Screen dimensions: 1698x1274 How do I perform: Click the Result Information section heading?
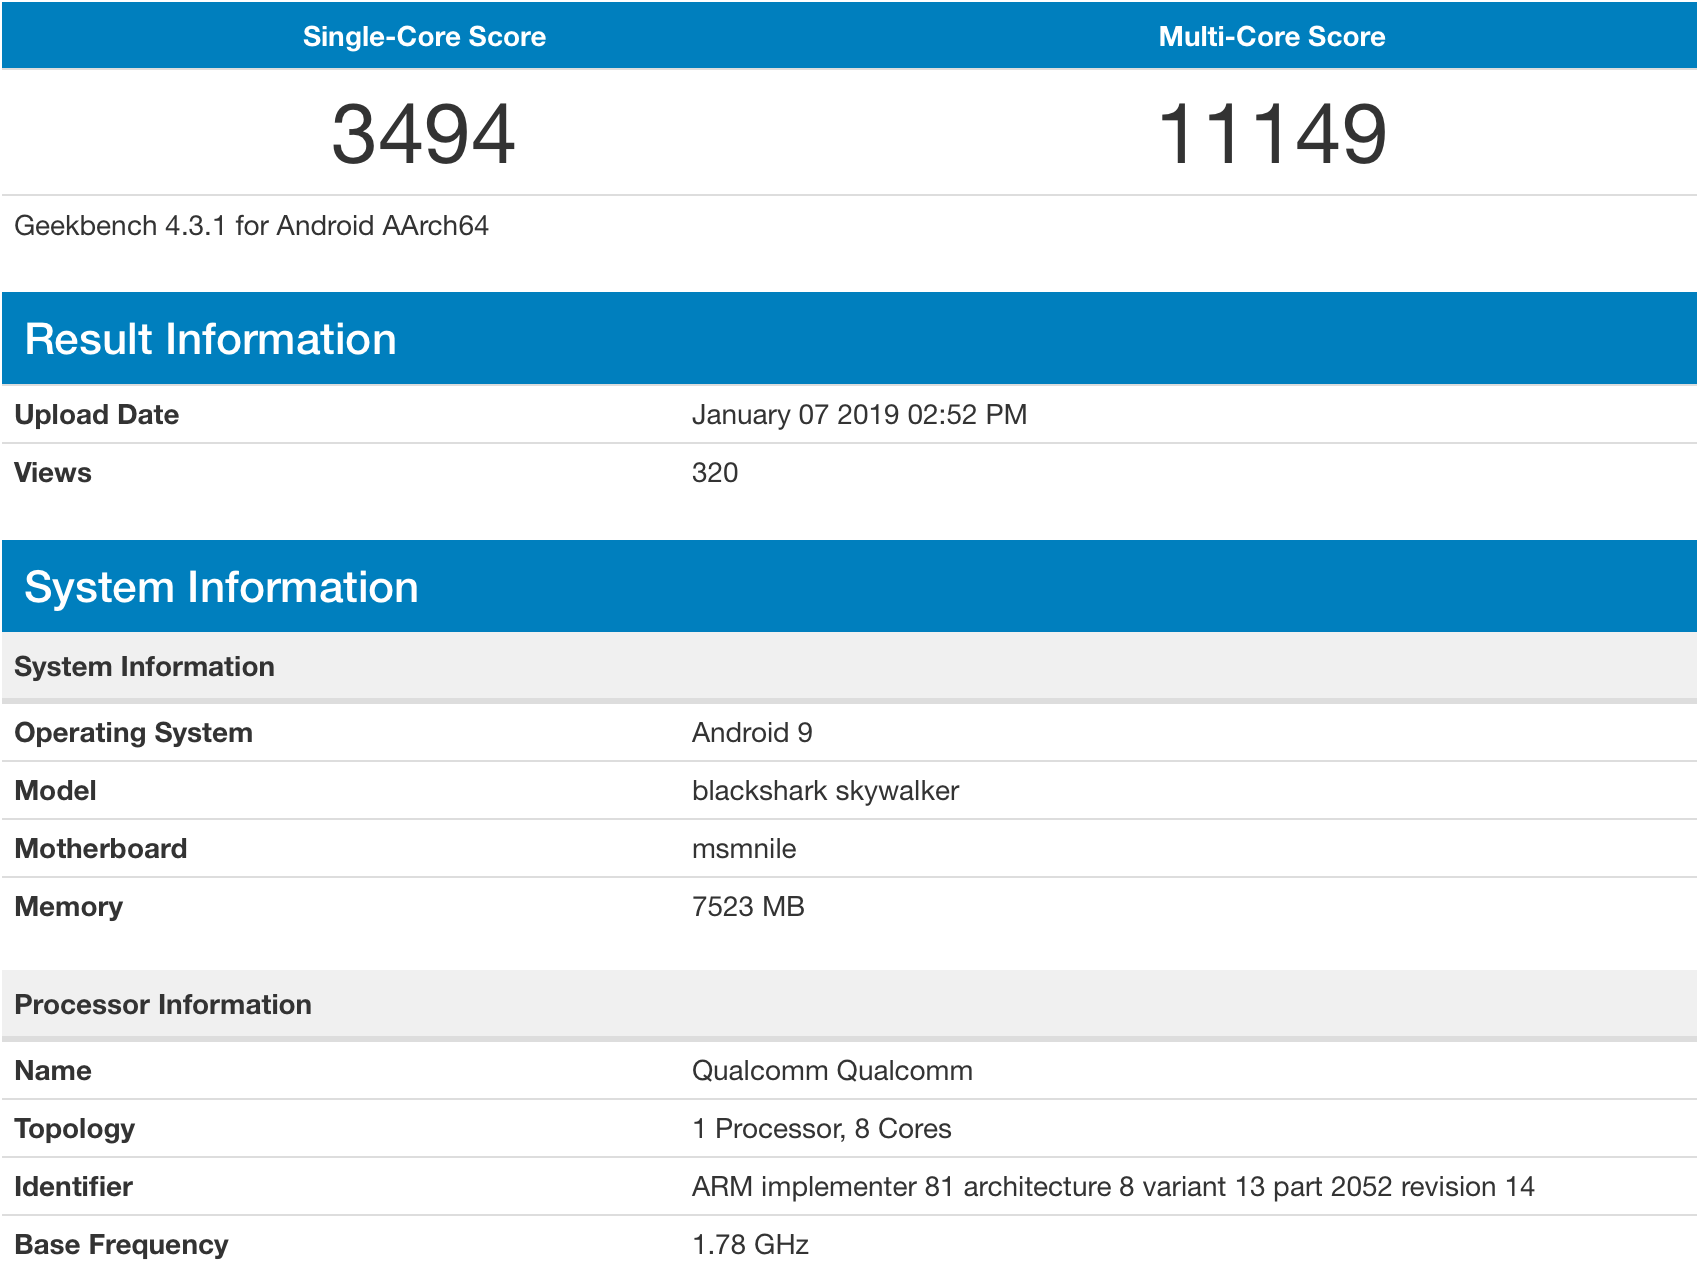click(210, 339)
